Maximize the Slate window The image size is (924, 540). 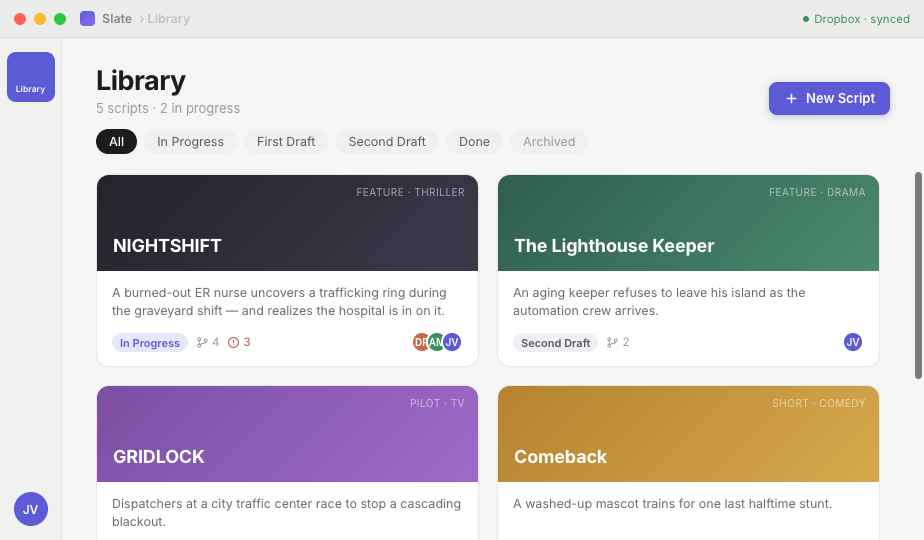pos(60,19)
